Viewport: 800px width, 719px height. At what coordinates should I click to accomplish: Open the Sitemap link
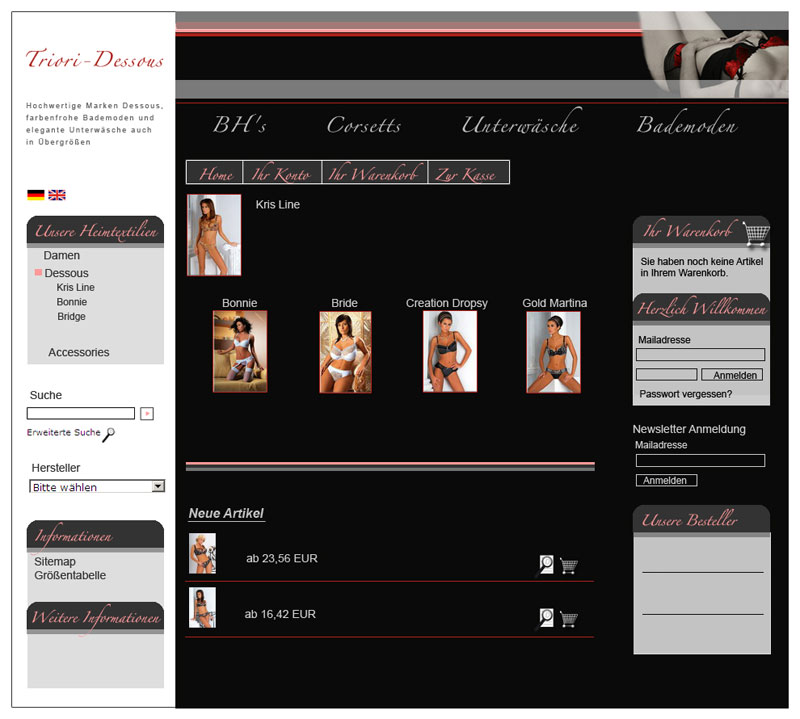tap(55, 561)
